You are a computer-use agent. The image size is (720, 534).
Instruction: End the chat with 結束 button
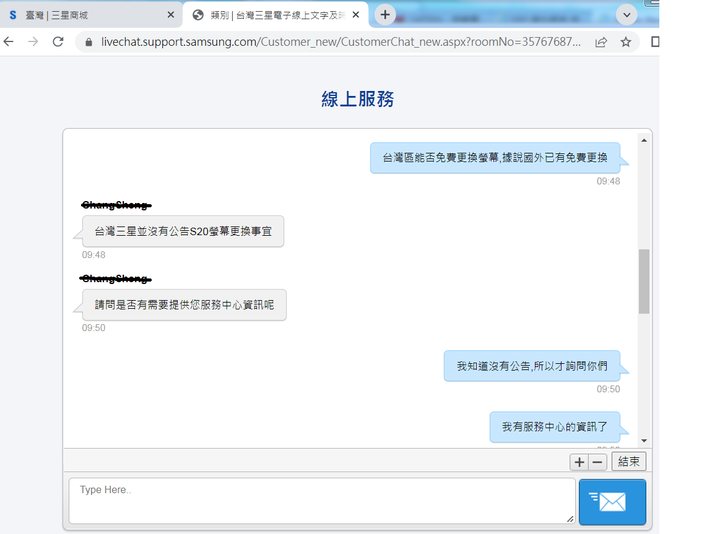[629, 461]
